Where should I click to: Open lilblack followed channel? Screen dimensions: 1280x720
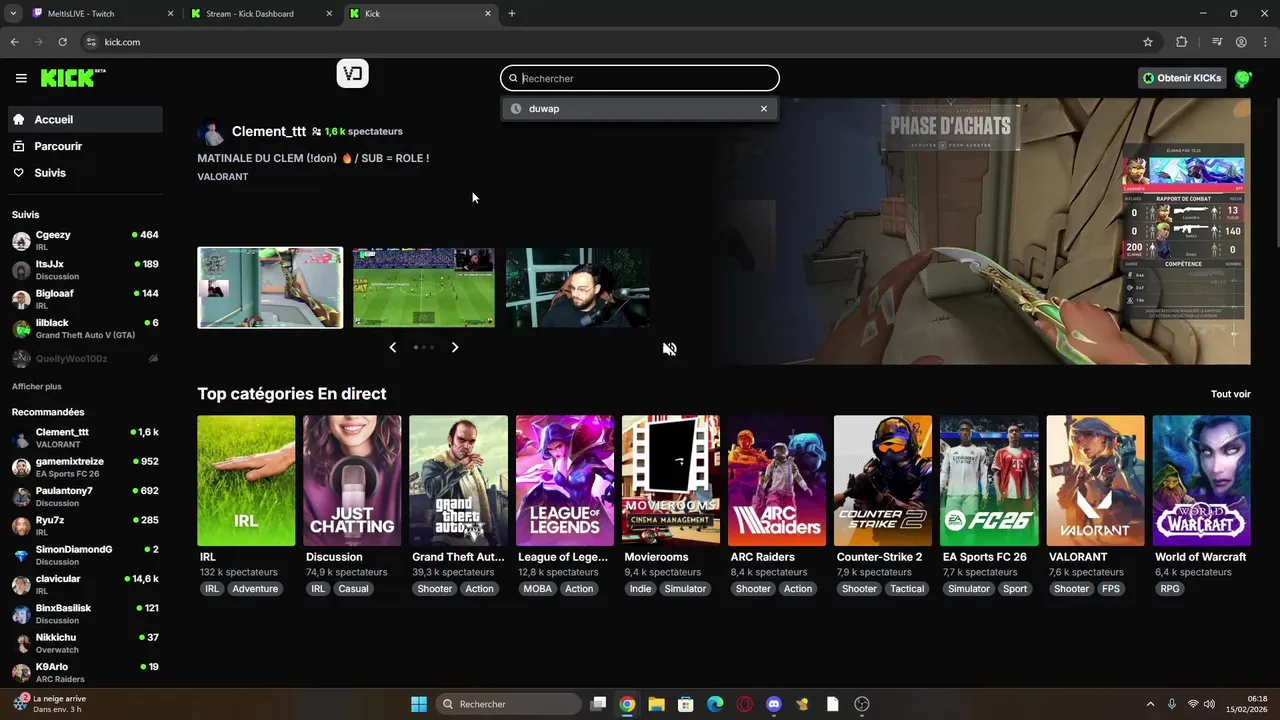pyautogui.click(x=85, y=329)
